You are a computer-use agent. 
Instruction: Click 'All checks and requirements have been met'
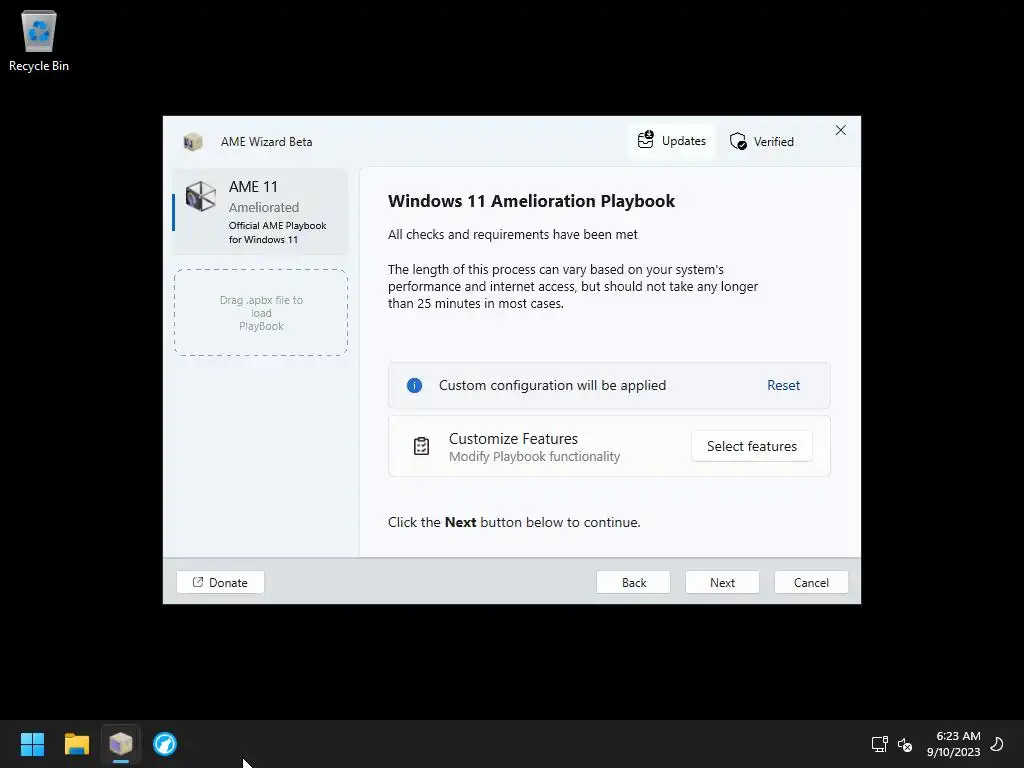click(x=513, y=234)
